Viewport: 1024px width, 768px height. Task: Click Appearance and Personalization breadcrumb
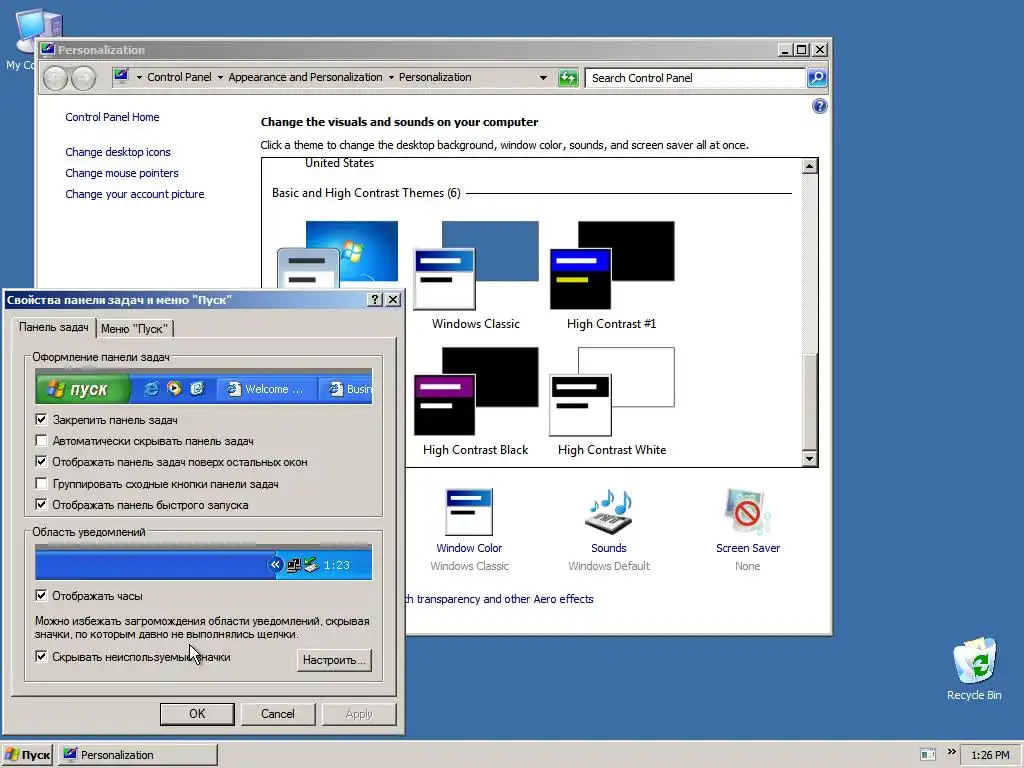click(x=306, y=77)
